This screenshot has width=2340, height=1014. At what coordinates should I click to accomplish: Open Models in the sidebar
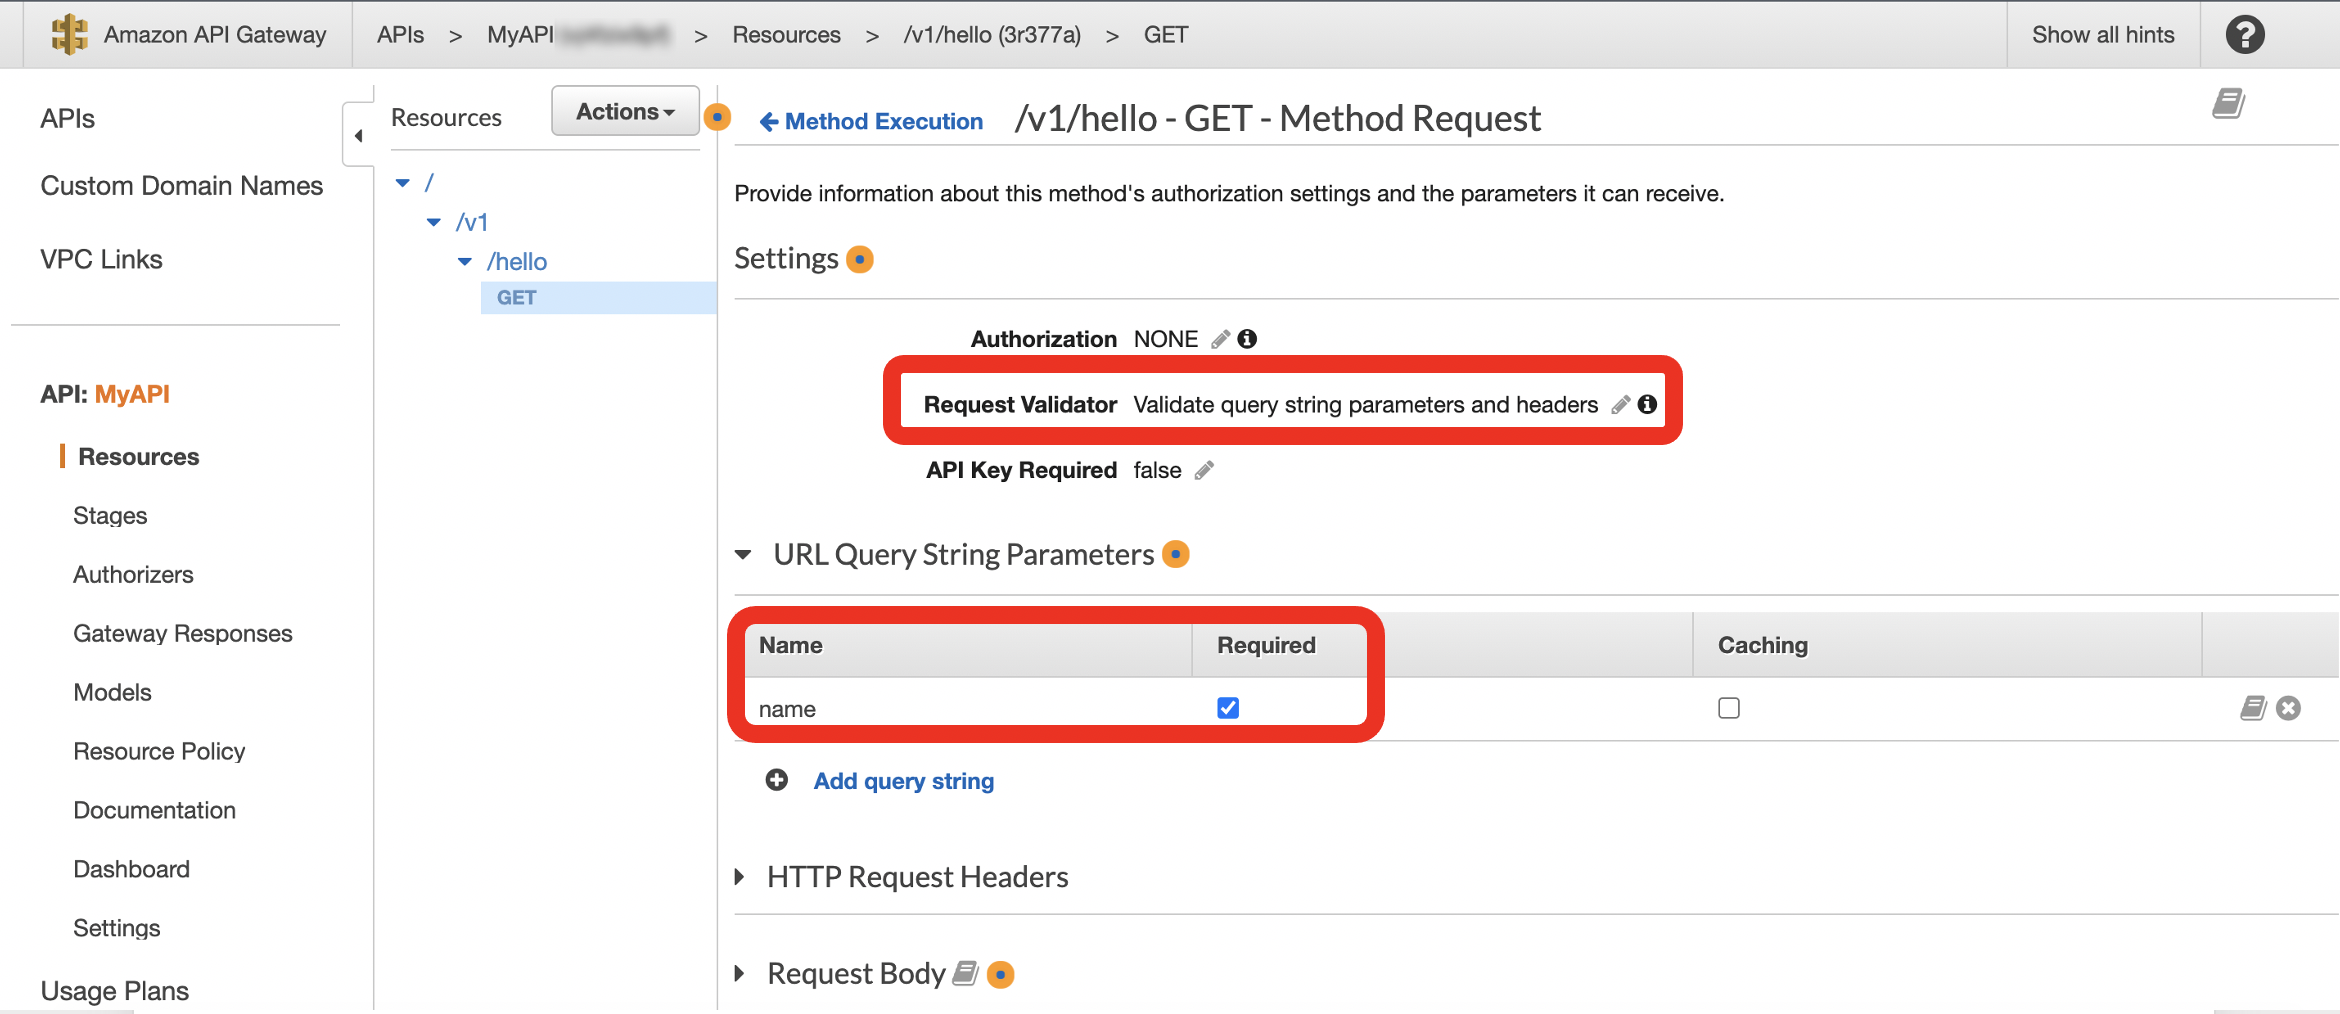[112, 693]
